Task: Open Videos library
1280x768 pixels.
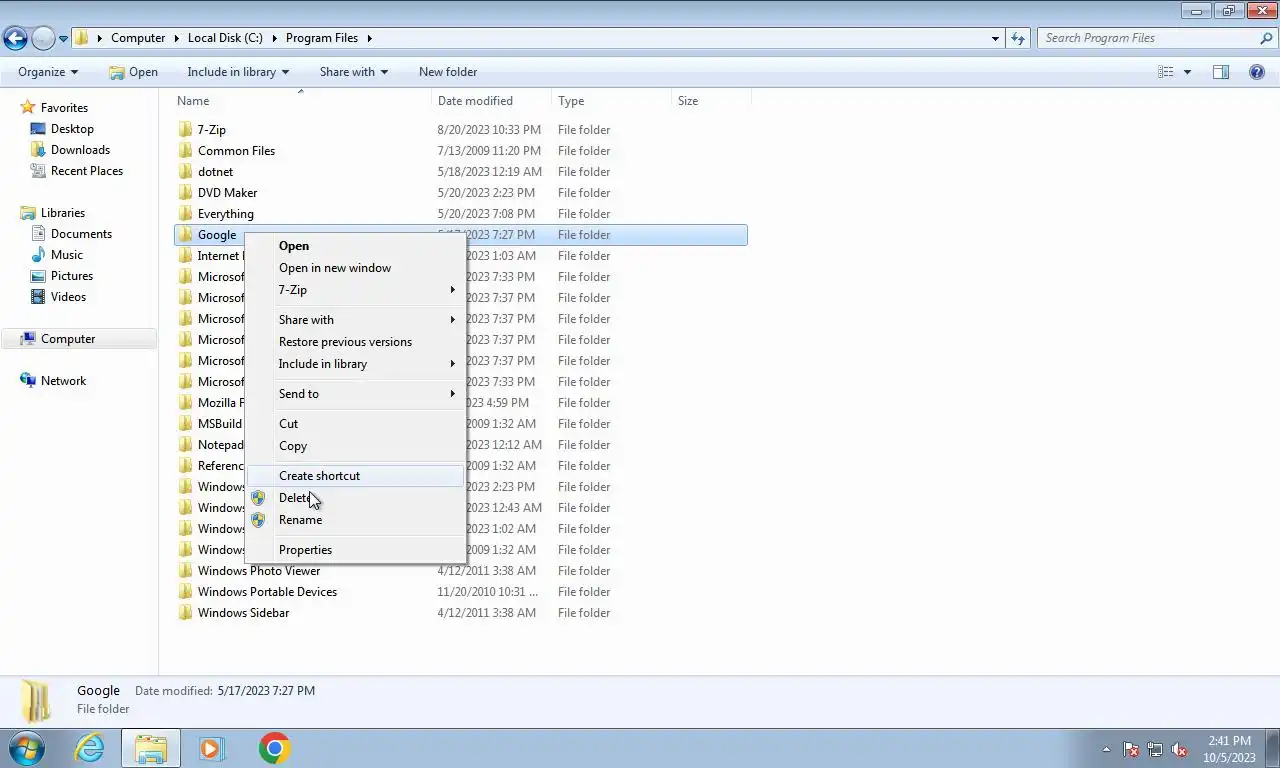Action: (68, 297)
